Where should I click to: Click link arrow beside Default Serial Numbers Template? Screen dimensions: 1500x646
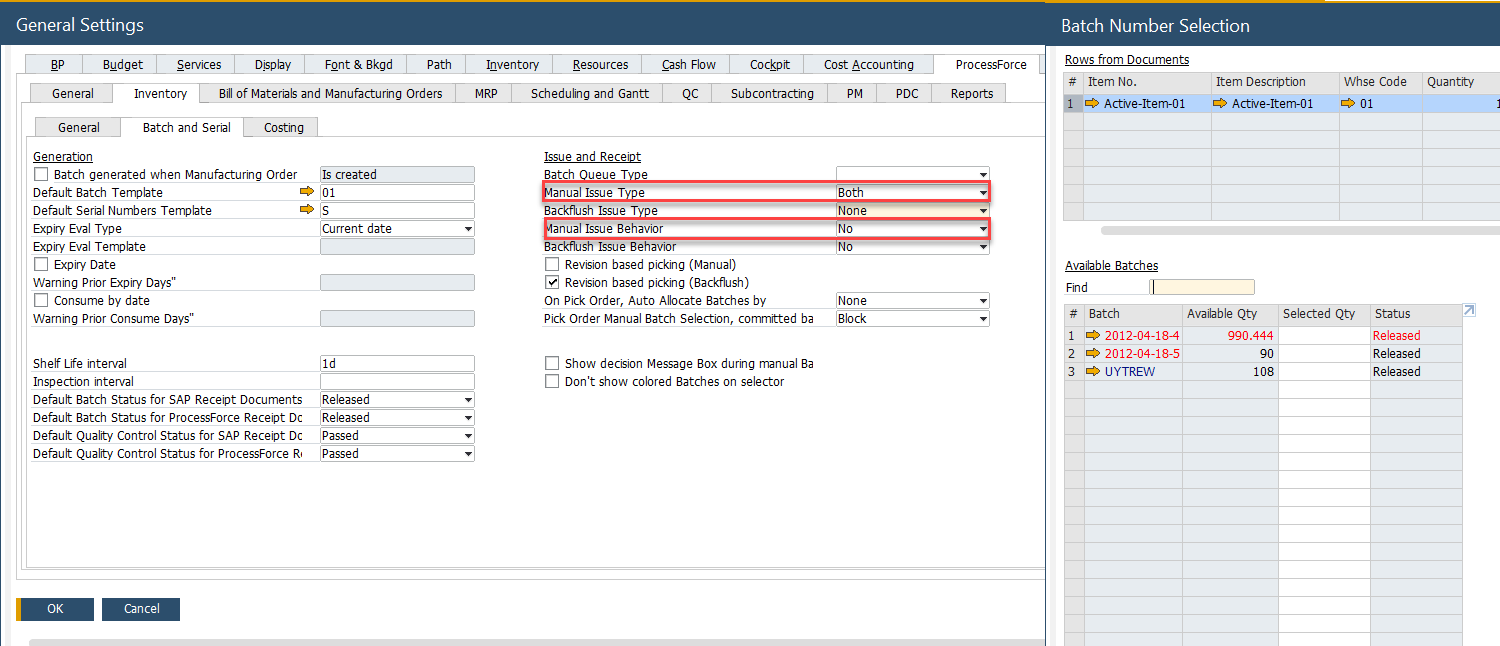tap(307, 210)
